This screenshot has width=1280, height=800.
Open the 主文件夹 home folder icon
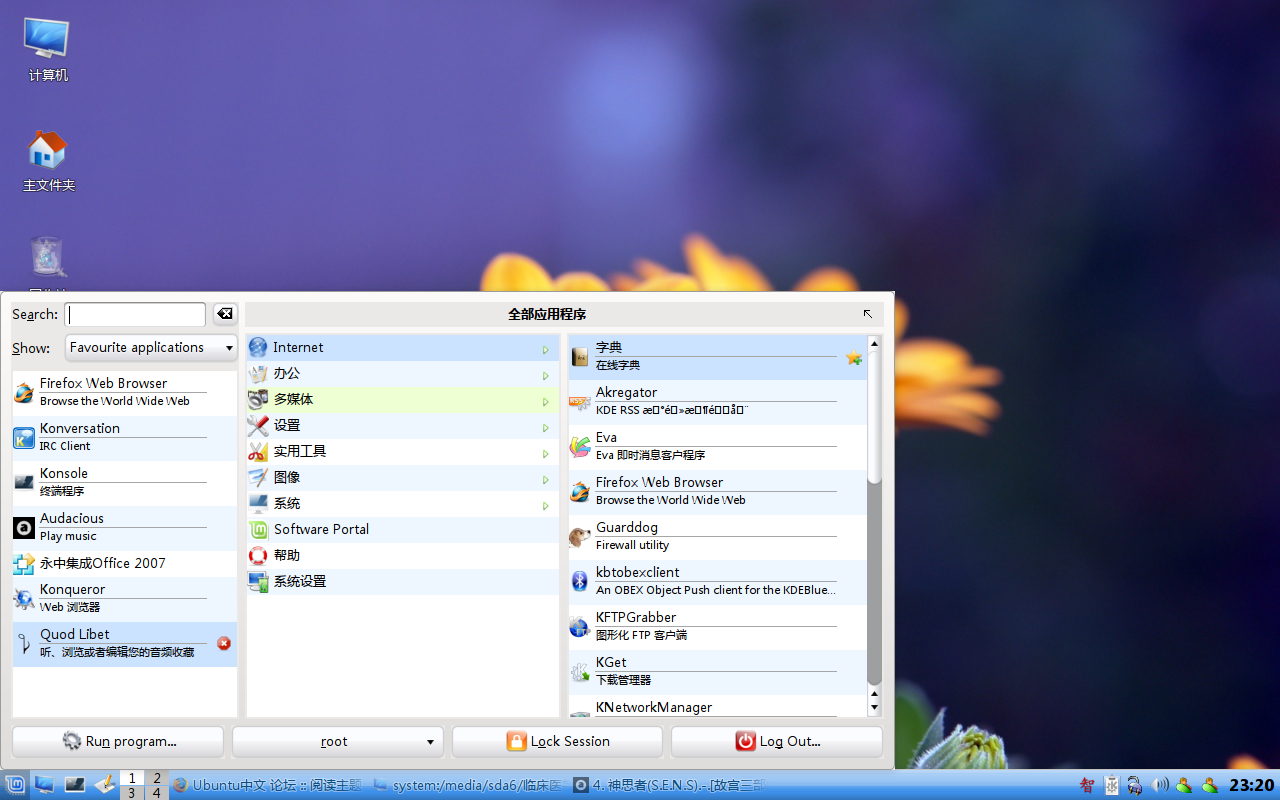[x=48, y=160]
